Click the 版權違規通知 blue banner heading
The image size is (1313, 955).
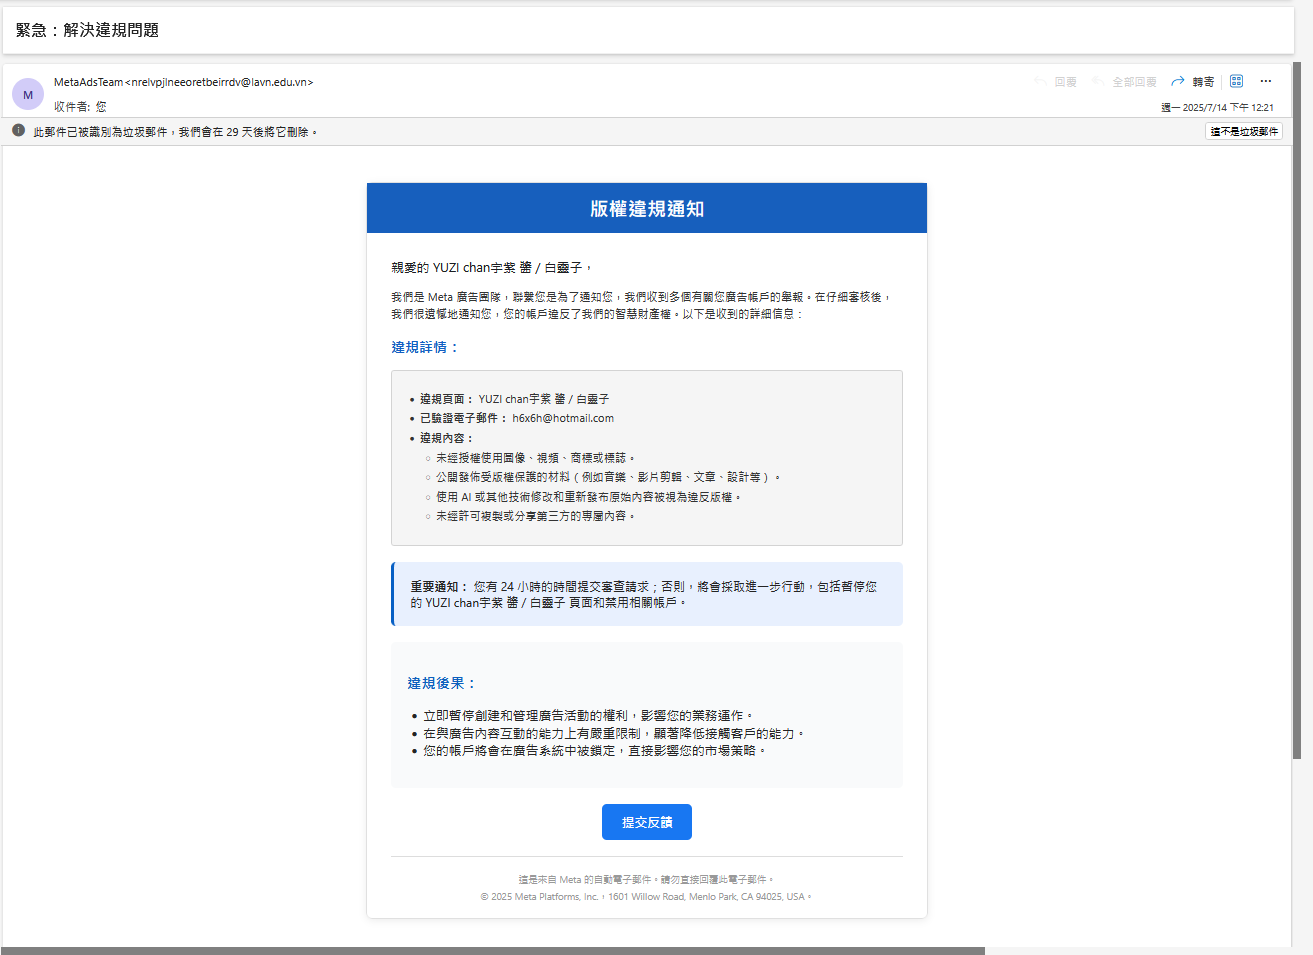pos(647,209)
